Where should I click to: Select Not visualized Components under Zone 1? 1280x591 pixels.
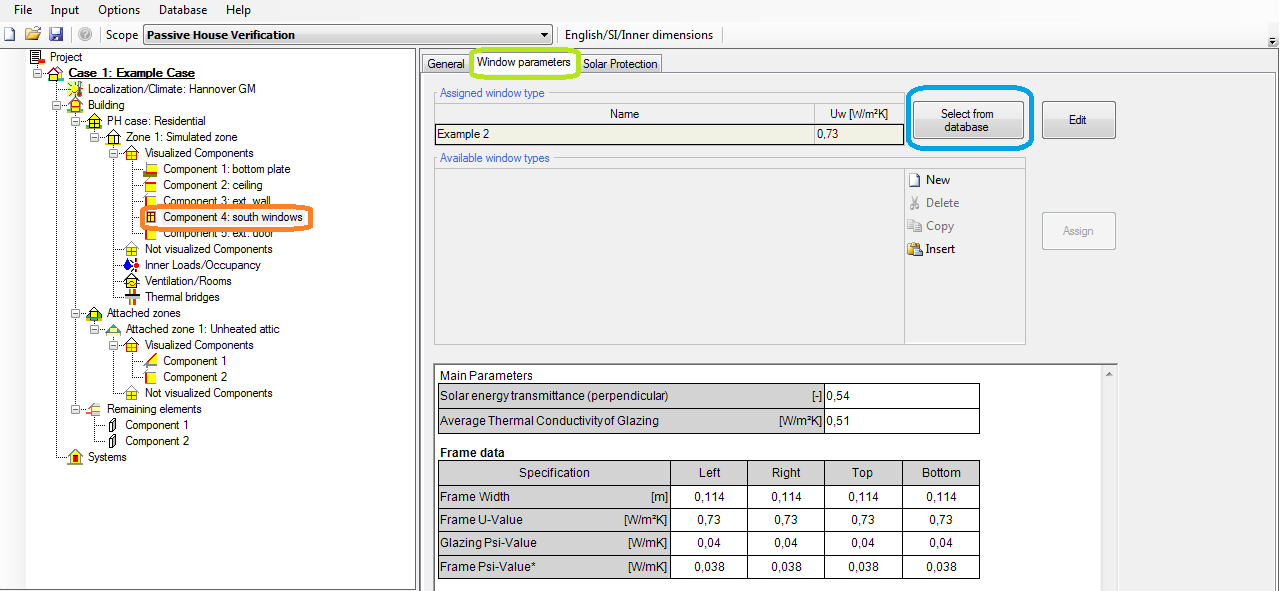tap(208, 249)
